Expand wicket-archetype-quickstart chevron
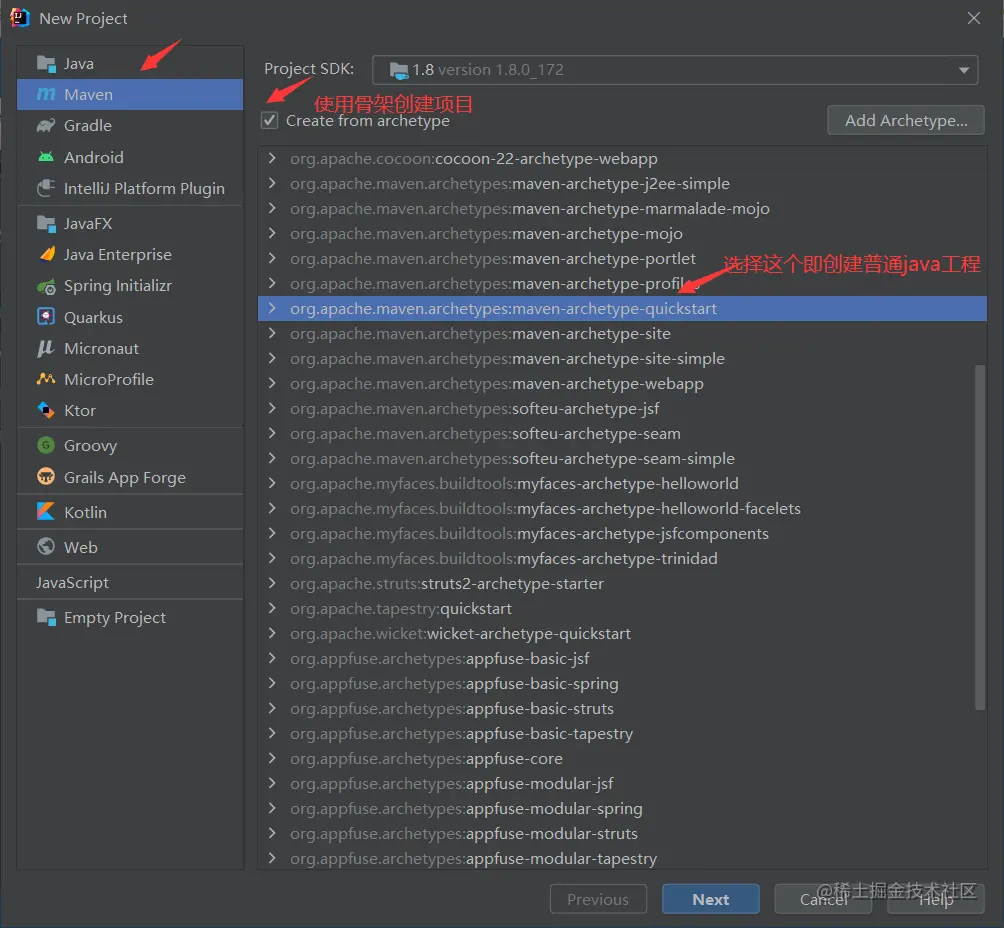Screen dimensions: 1004x928 (x=272, y=633)
